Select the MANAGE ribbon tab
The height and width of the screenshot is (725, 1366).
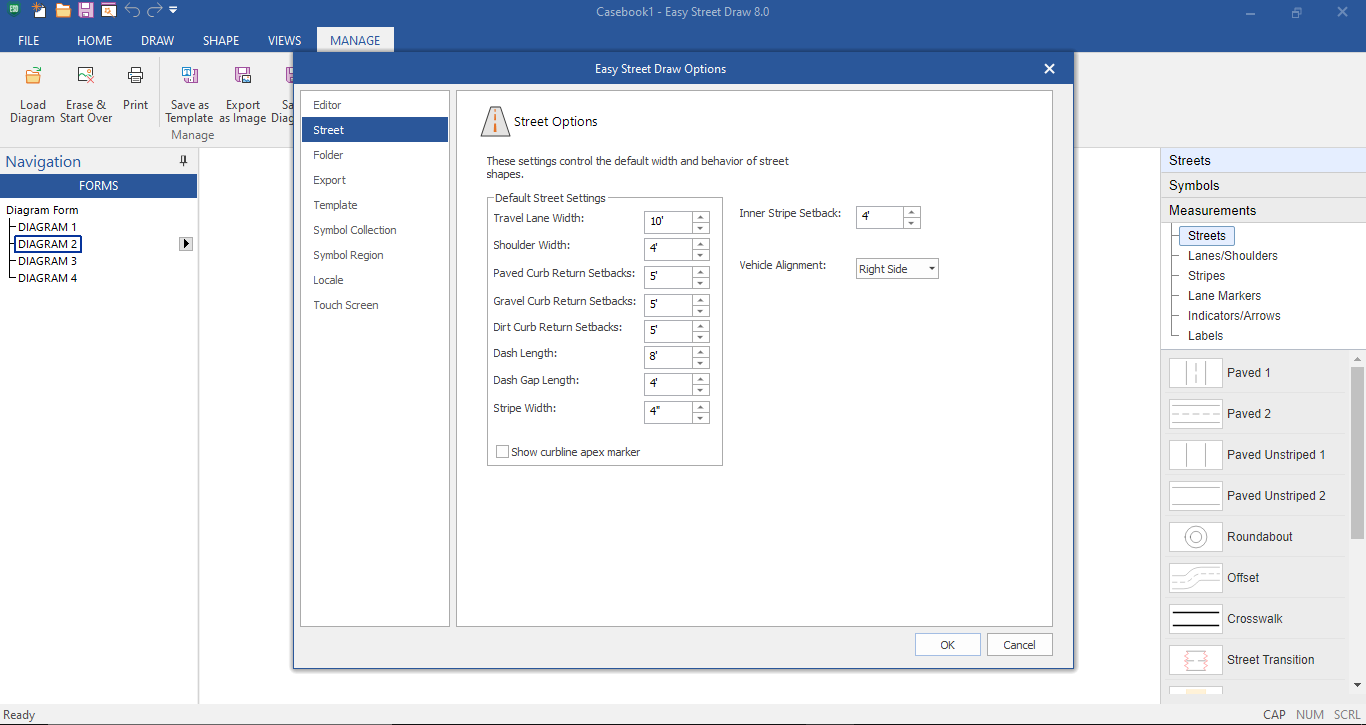click(x=355, y=41)
